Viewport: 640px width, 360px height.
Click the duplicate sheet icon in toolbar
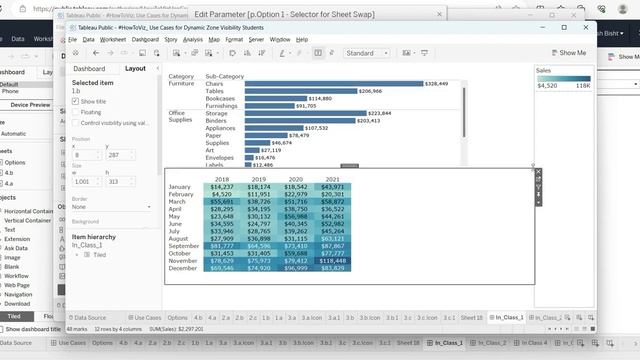pyautogui.click(x=195, y=53)
